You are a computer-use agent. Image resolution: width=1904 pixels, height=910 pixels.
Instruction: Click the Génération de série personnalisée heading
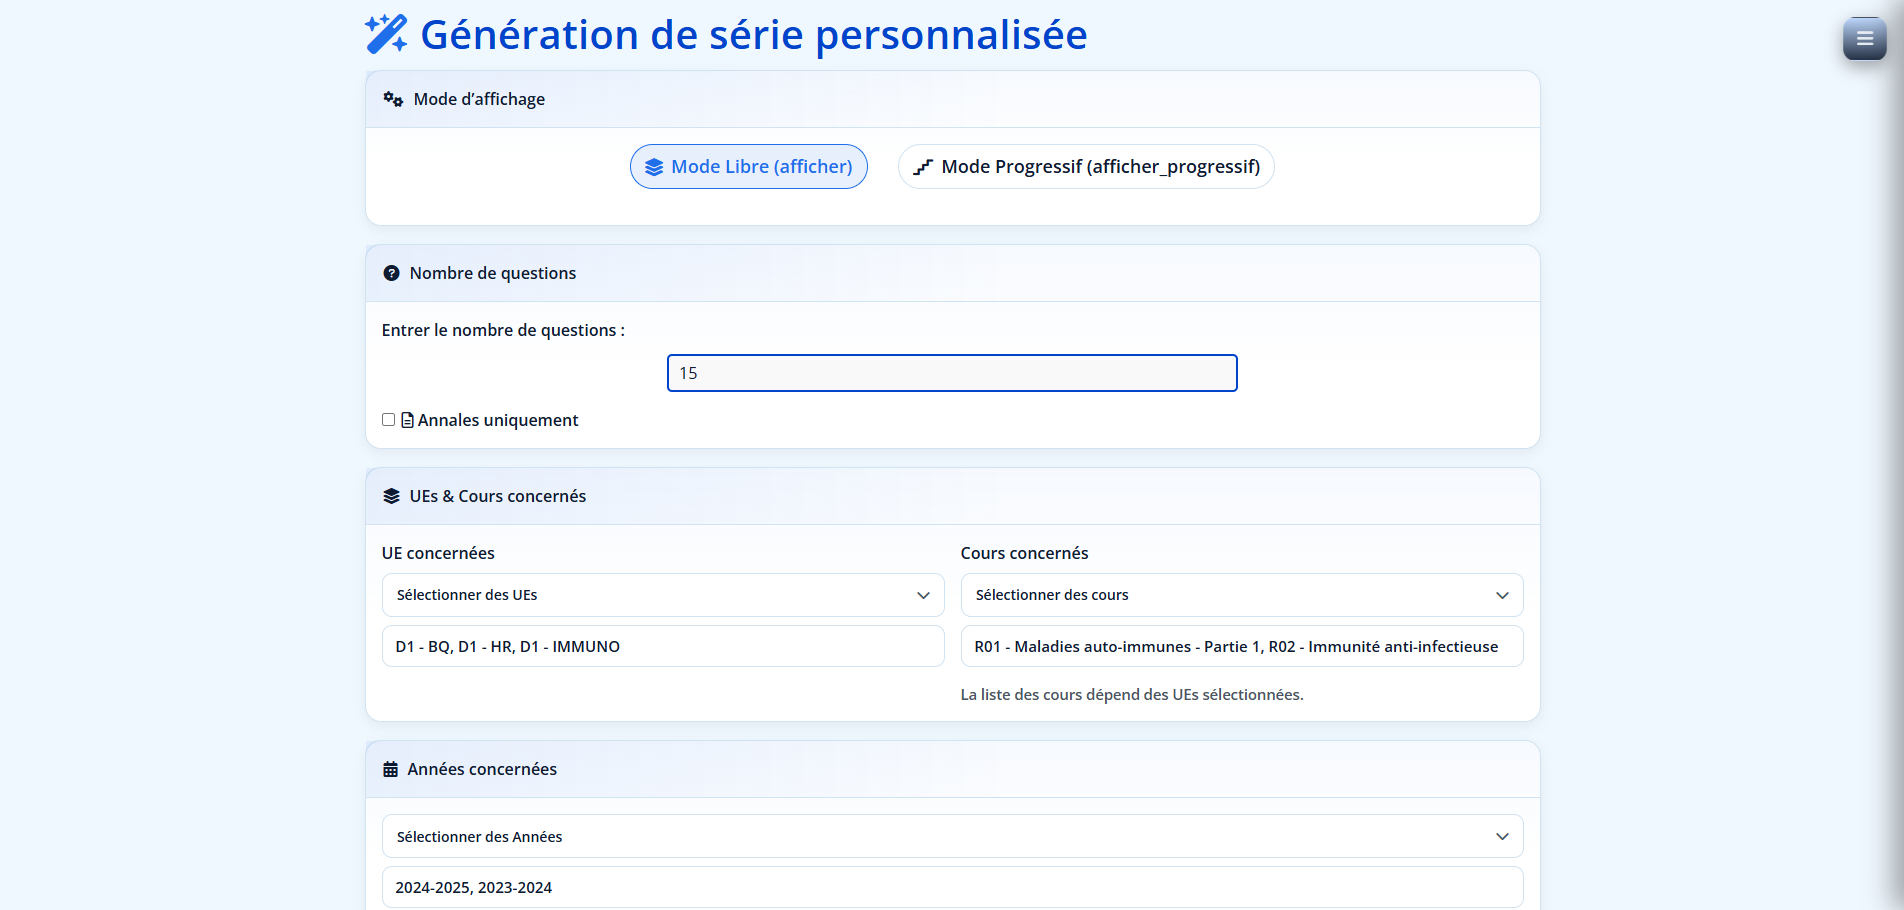[x=753, y=34]
